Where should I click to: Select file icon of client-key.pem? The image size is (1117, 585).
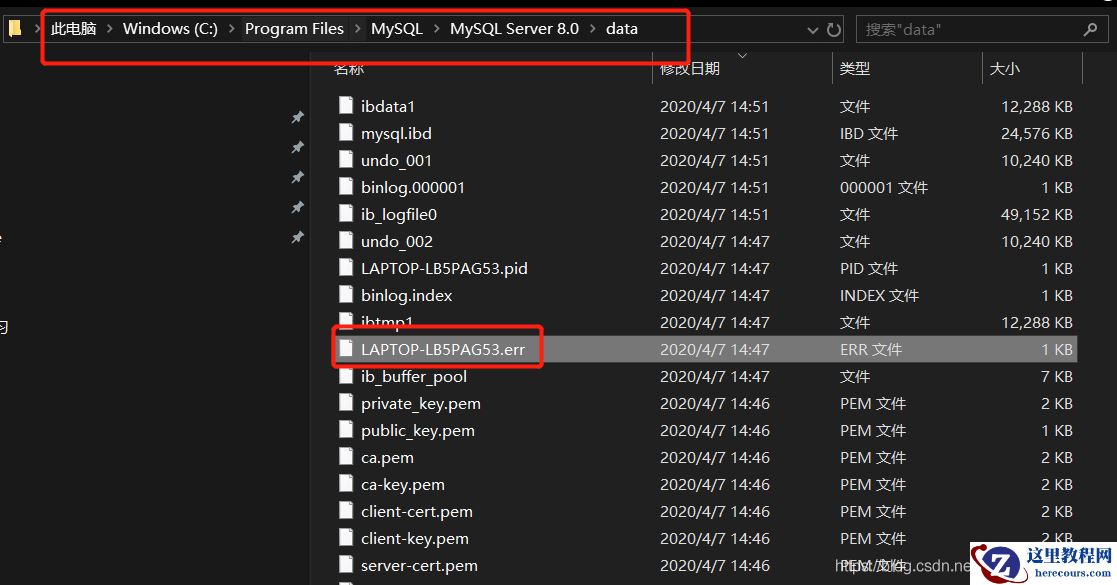pos(346,539)
